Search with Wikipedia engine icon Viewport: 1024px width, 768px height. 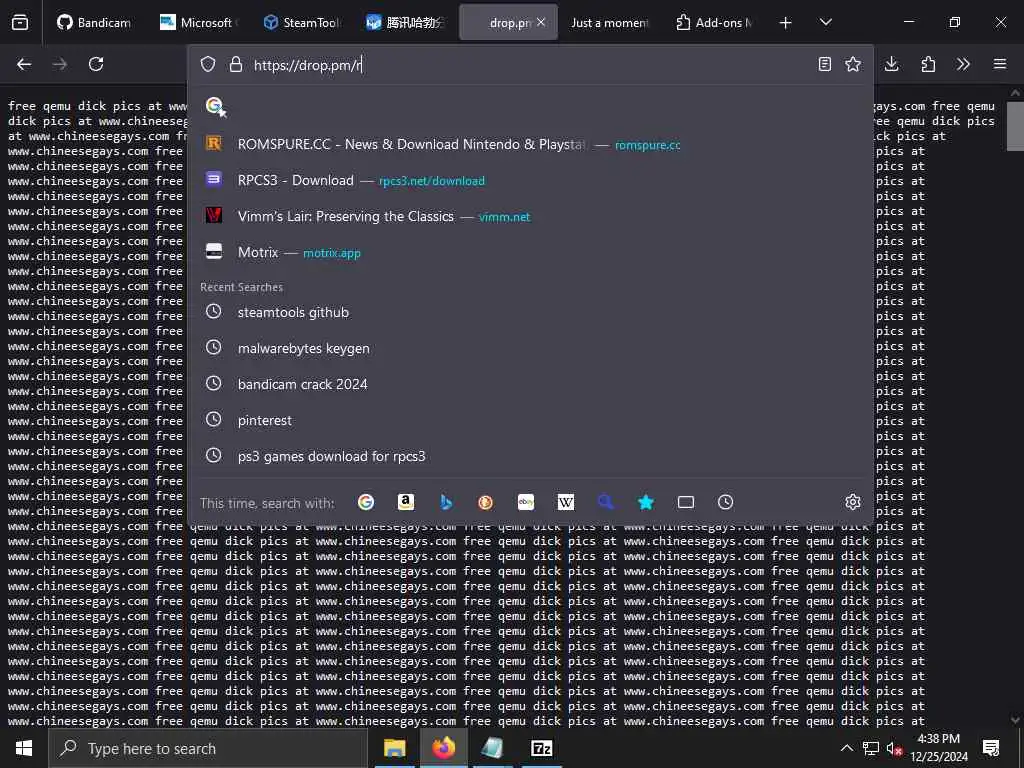(566, 502)
